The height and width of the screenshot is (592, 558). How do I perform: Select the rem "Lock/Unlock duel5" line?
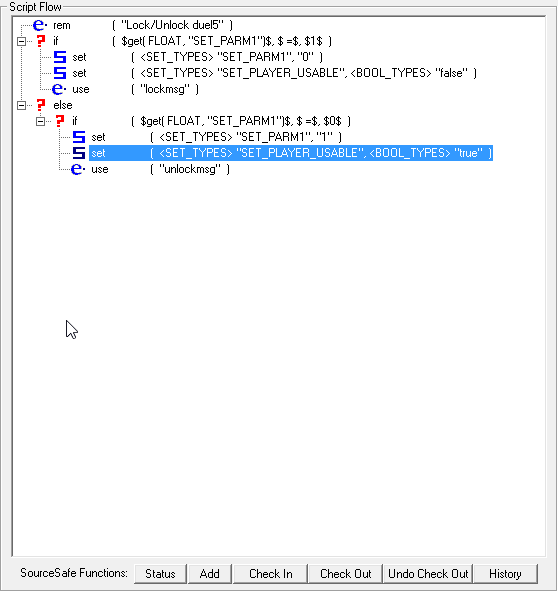(x=143, y=25)
